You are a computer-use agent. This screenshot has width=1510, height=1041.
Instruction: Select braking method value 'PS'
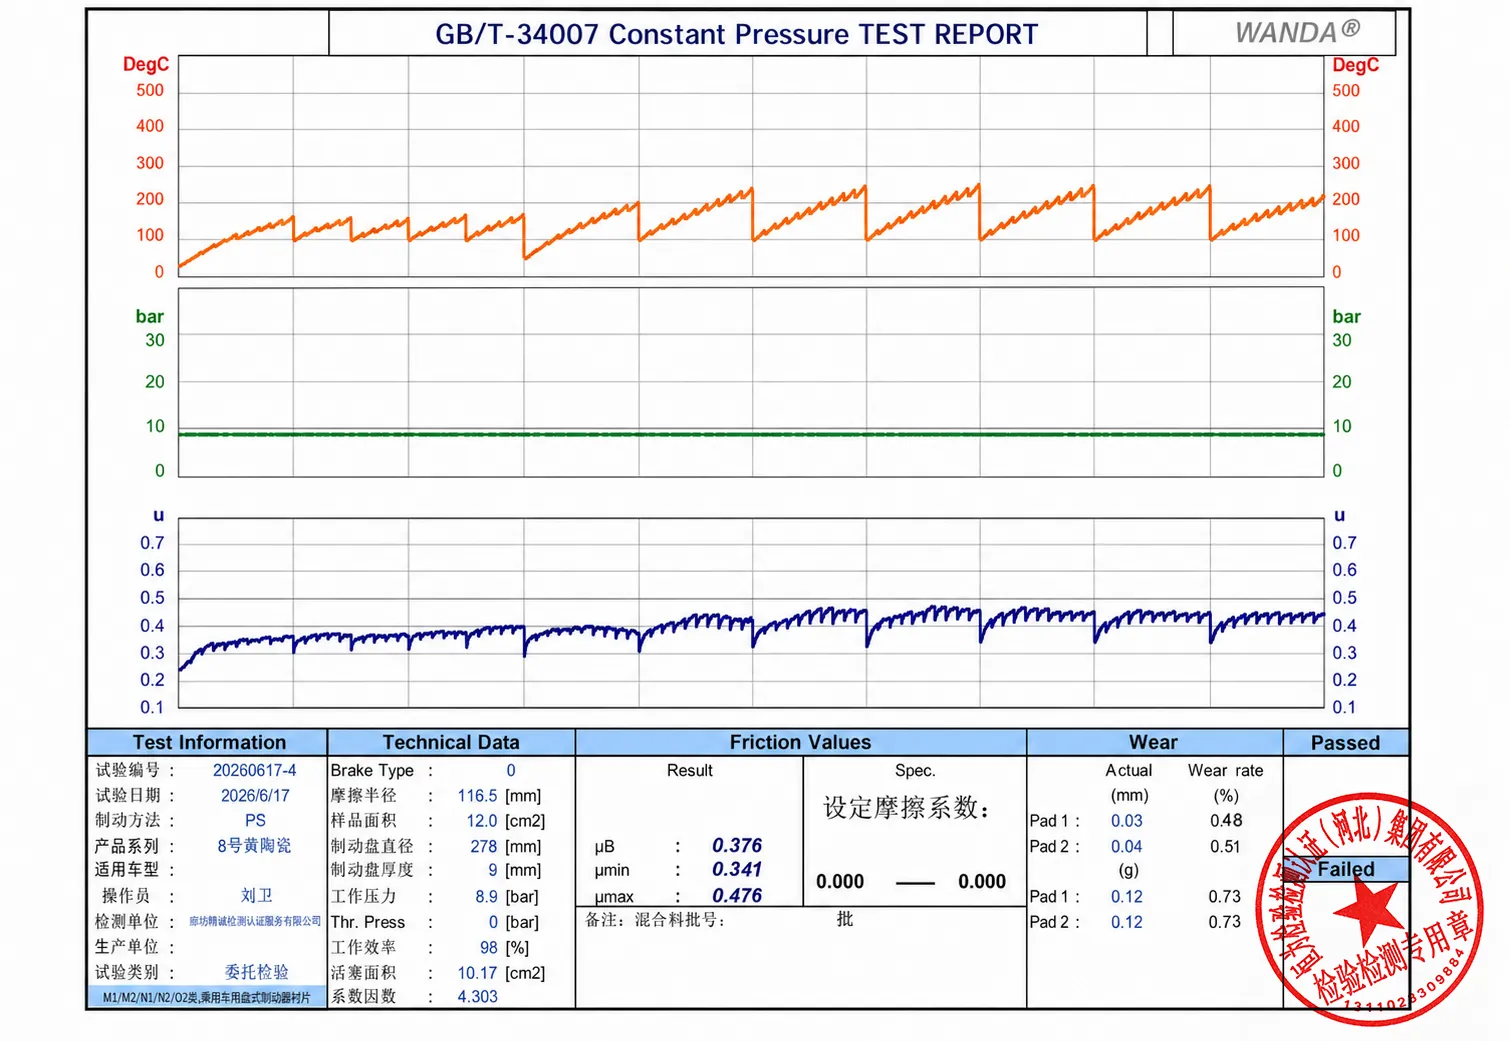(x=255, y=820)
